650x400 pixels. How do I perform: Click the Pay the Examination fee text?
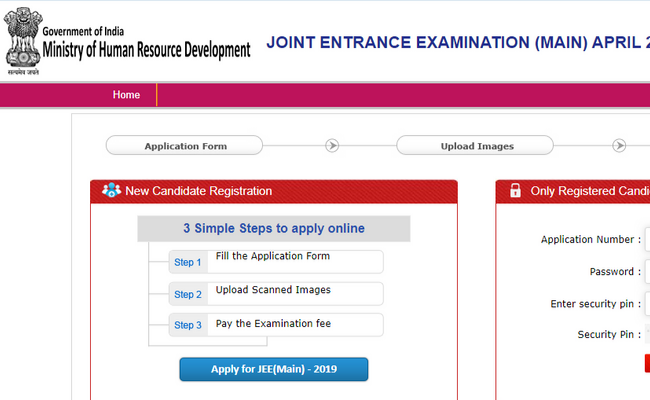coord(273,324)
